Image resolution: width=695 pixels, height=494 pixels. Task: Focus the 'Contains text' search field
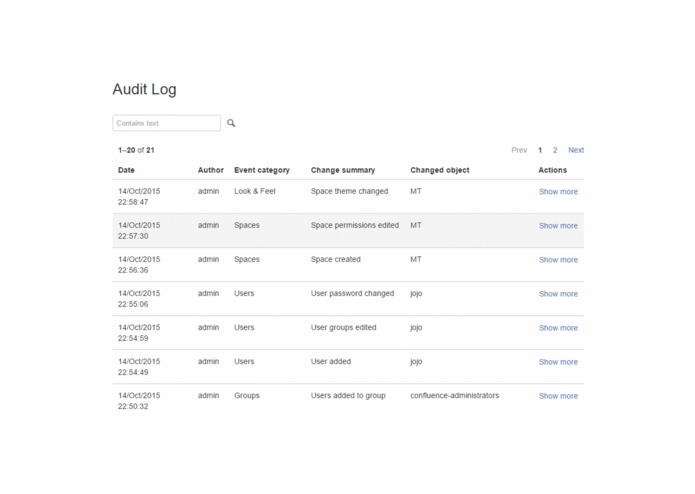click(167, 123)
